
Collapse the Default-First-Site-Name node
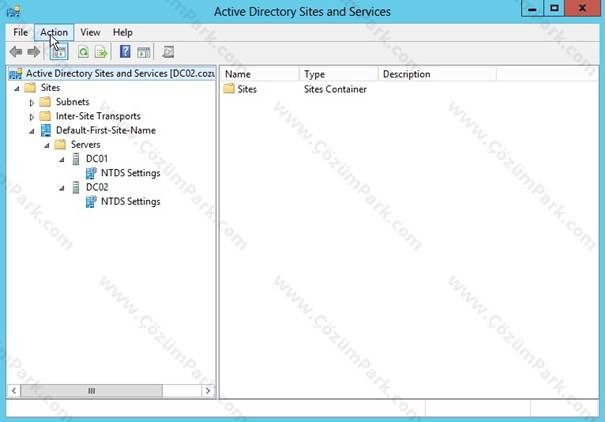point(32,132)
